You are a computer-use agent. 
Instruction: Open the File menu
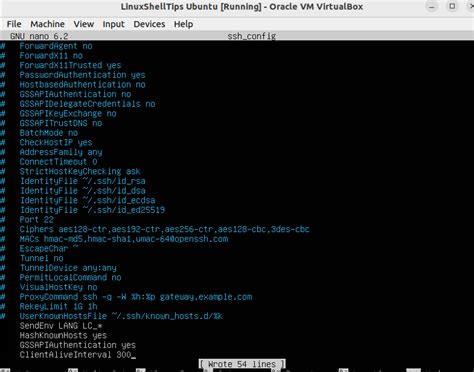(14, 24)
